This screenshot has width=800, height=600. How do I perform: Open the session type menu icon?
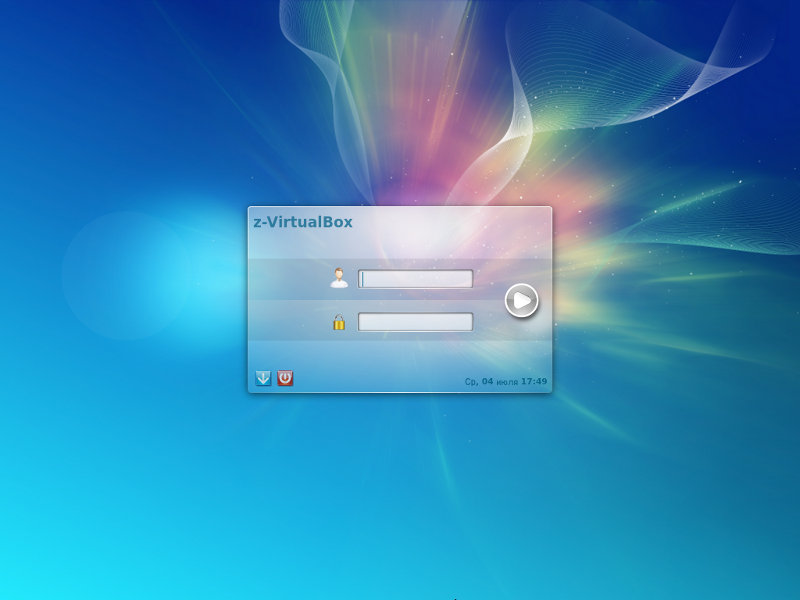coord(263,378)
